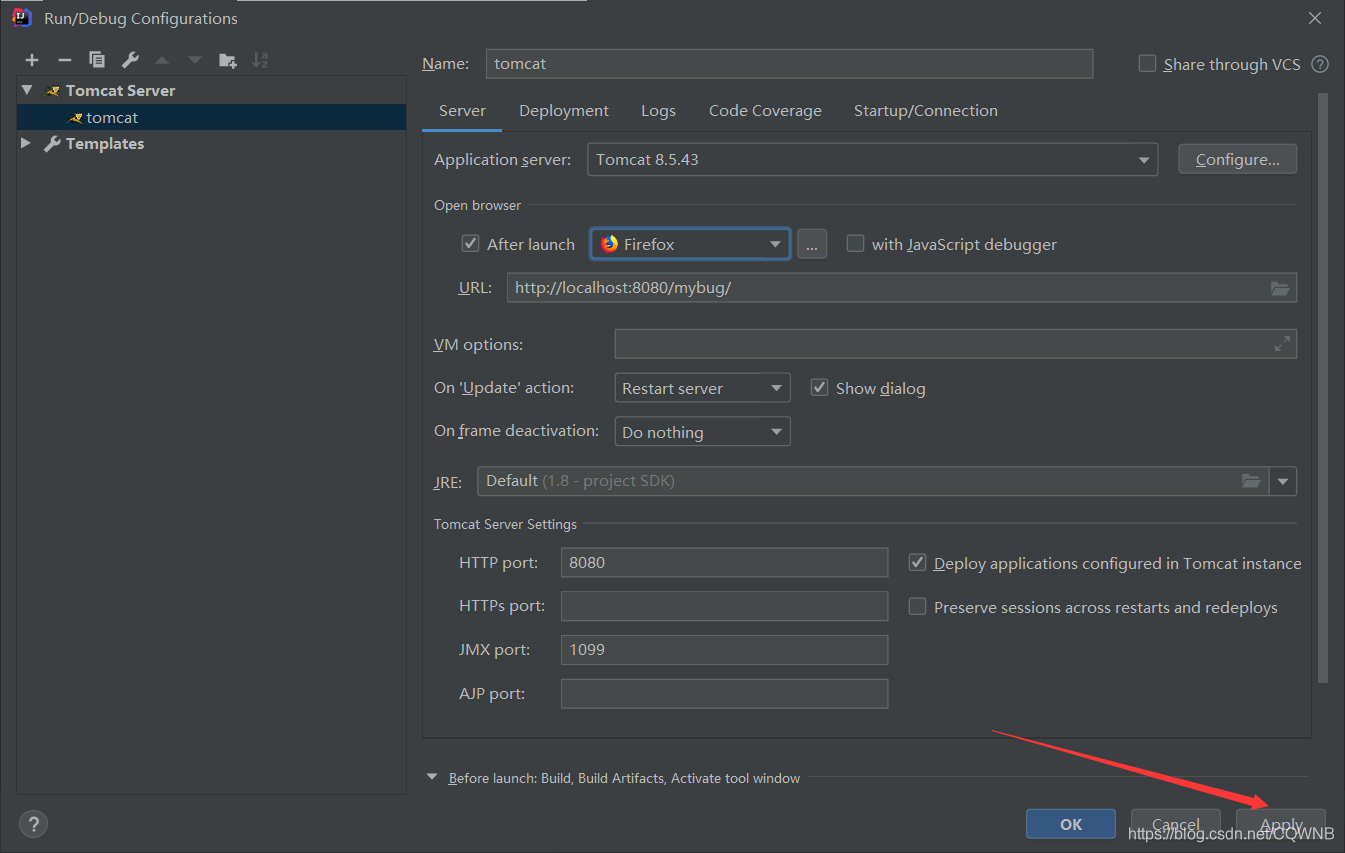Click help icon next to Share through VCS
Image resolution: width=1345 pixels, height=853 pixels.
coord(1320,64)
